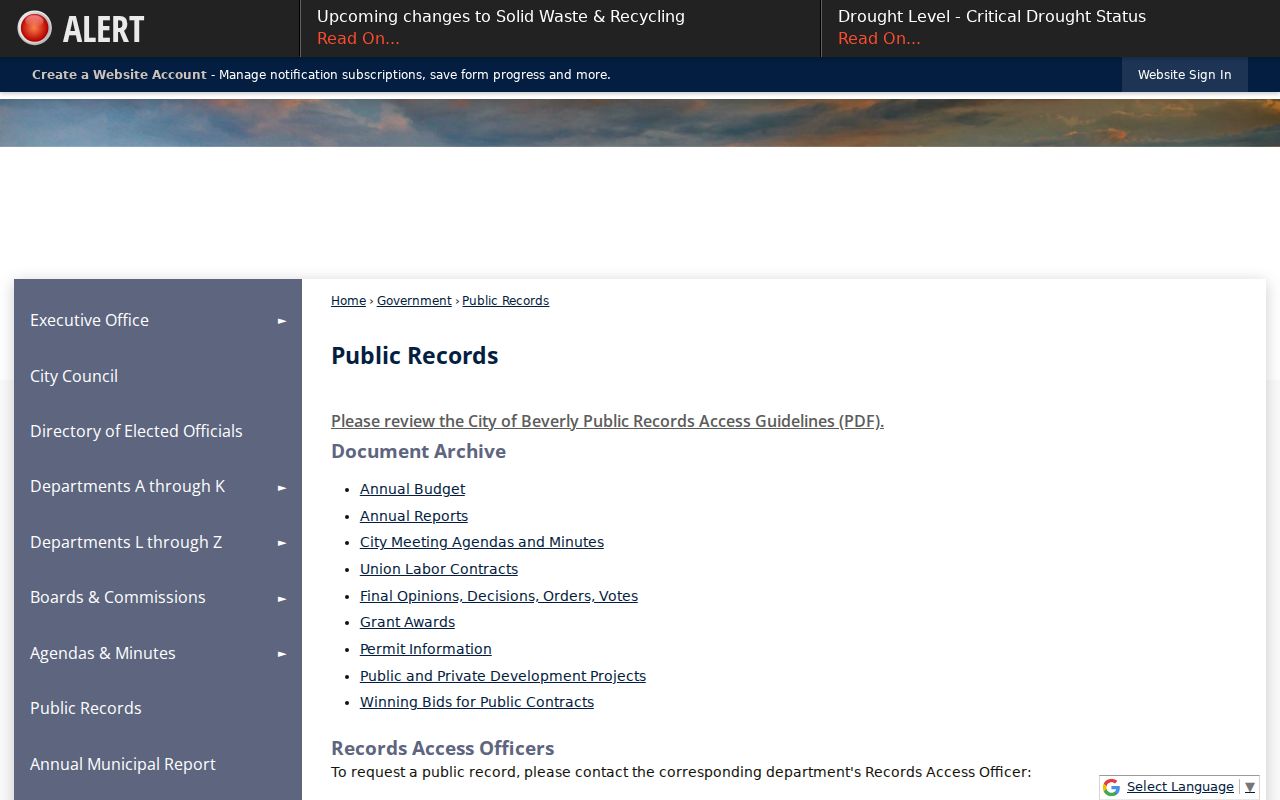The image size is (1280, 800).
Task: Open Public and Private Development Projects link
Action: [503, 676]
